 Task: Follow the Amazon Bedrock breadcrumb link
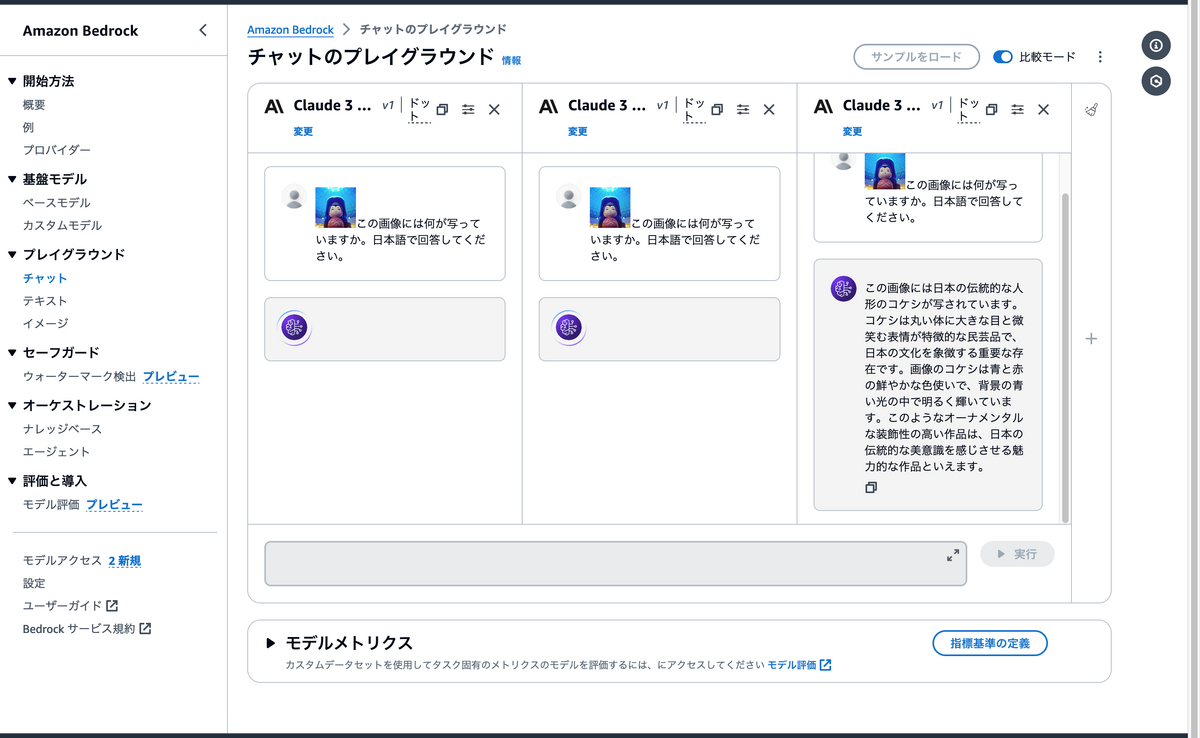[x=291, y=30]
